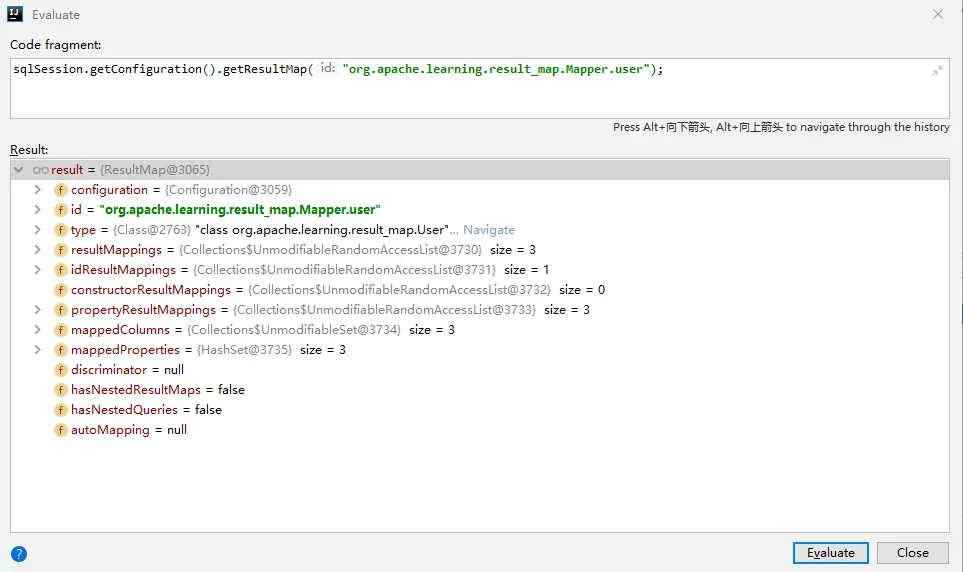This screenshot has height=572, width=963.
Task: Click the Evaluate button
Action: 830,553
